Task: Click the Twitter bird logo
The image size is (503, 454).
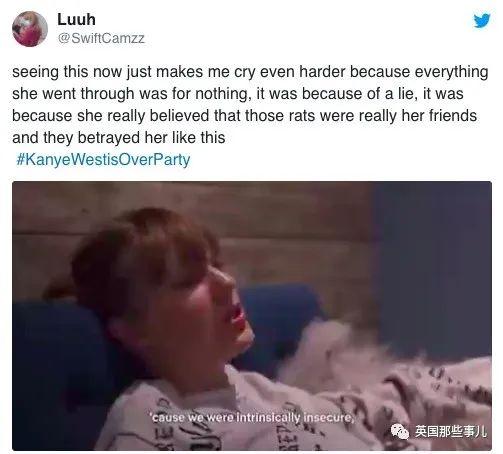Action: (x=482, y=20)
